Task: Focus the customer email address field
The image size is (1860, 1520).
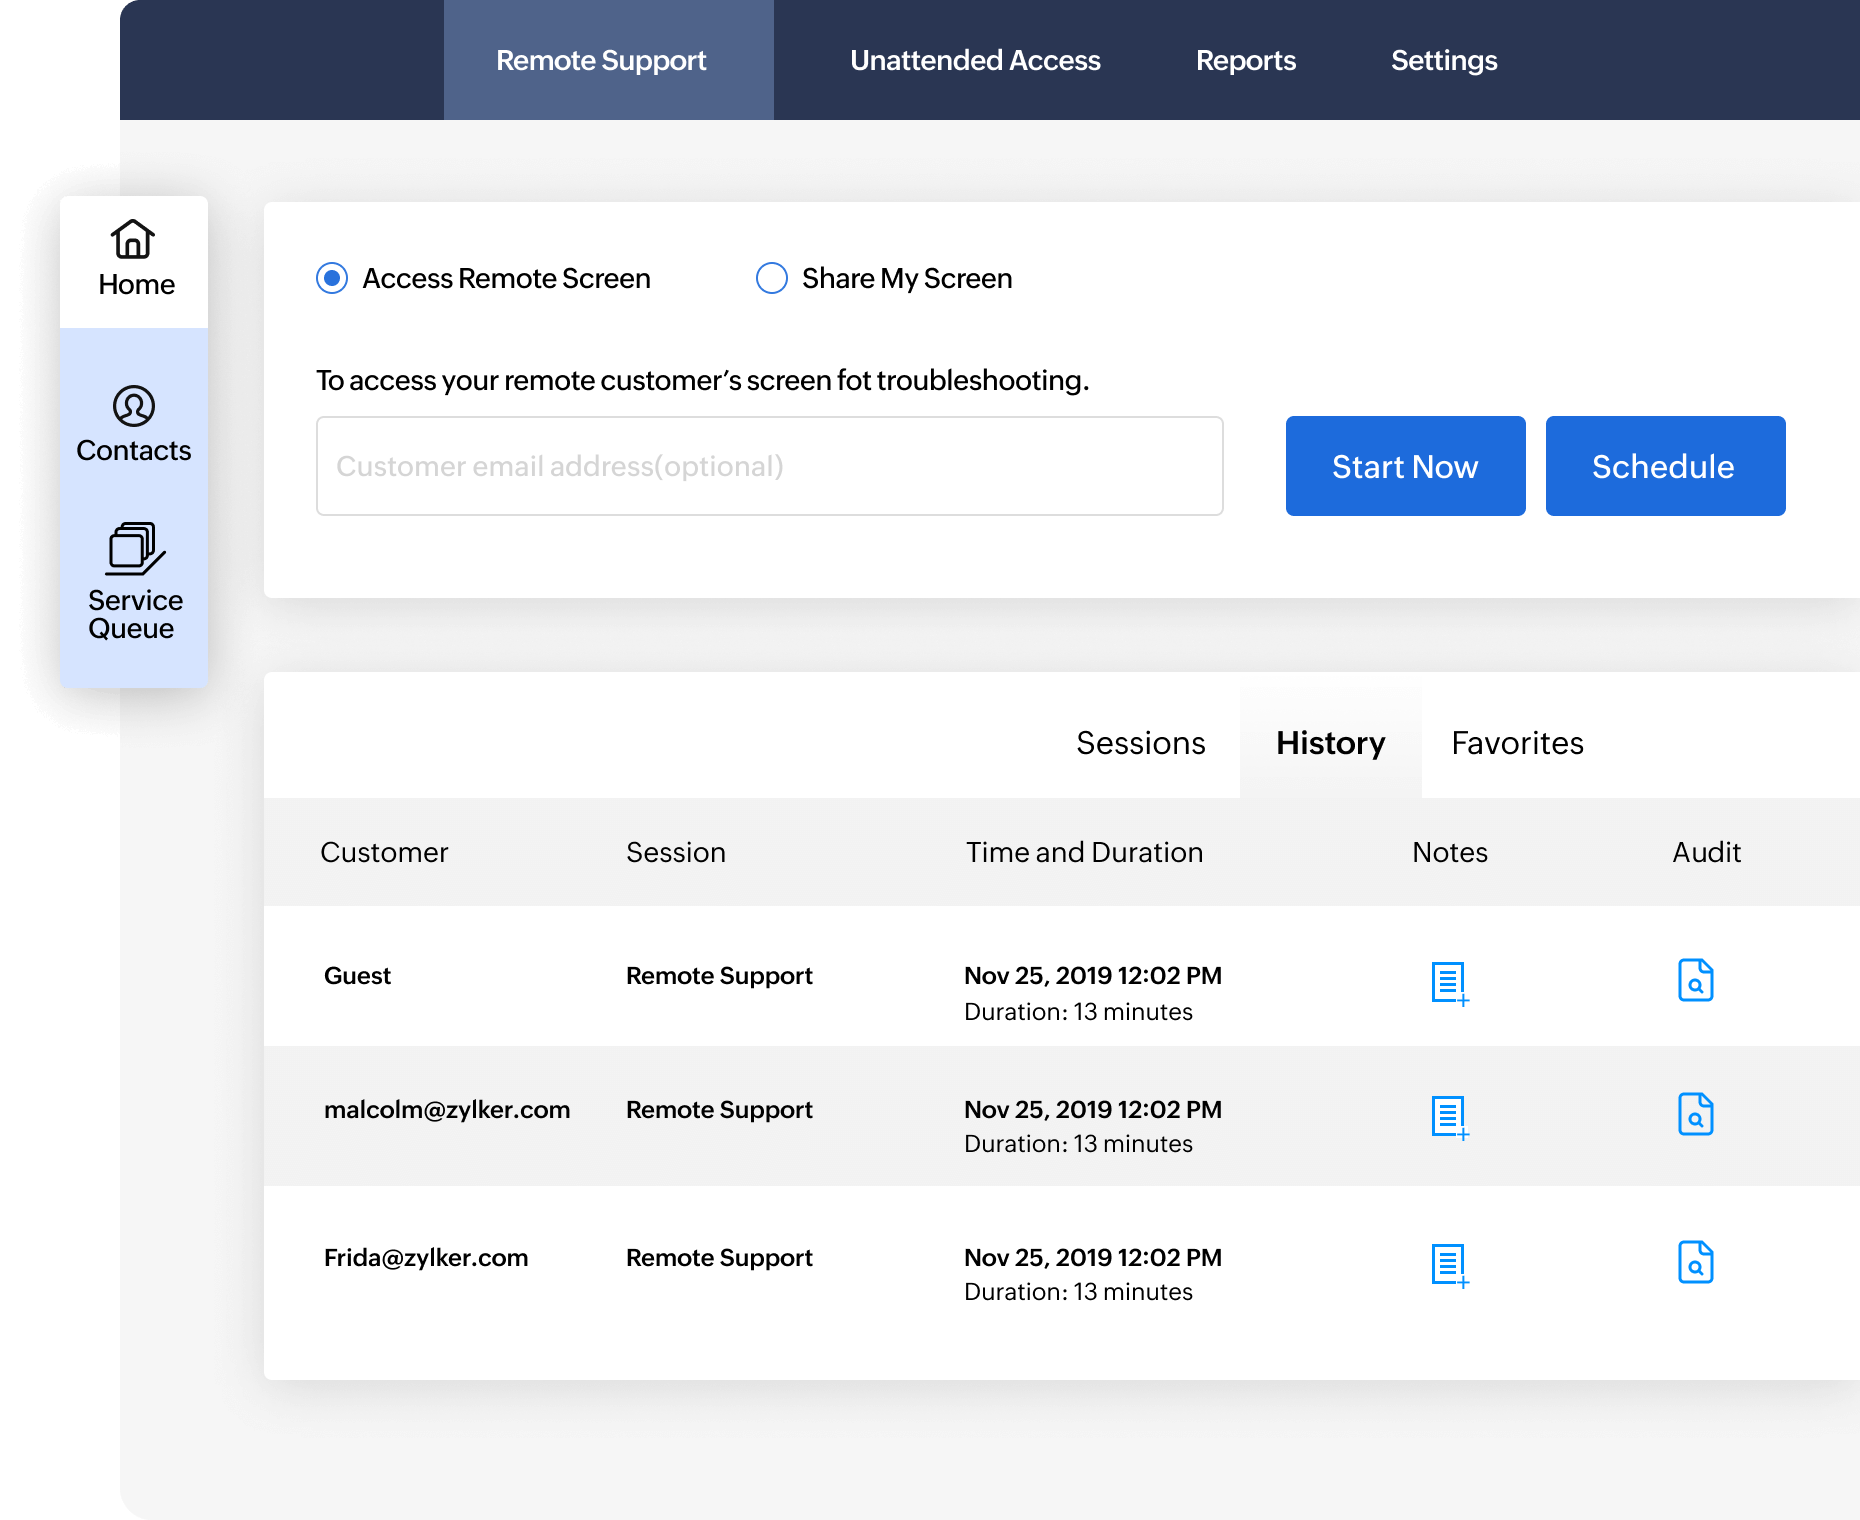Action: [769, 466]
